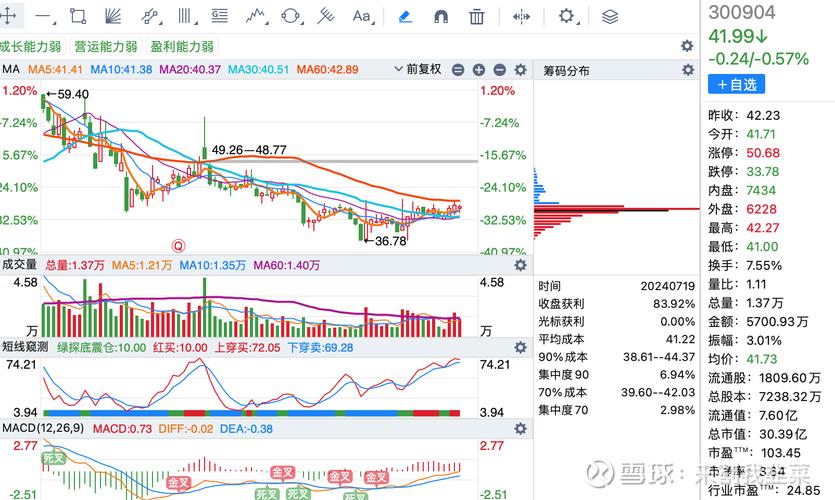Select the crosshair cursor tool

point(7,16)
